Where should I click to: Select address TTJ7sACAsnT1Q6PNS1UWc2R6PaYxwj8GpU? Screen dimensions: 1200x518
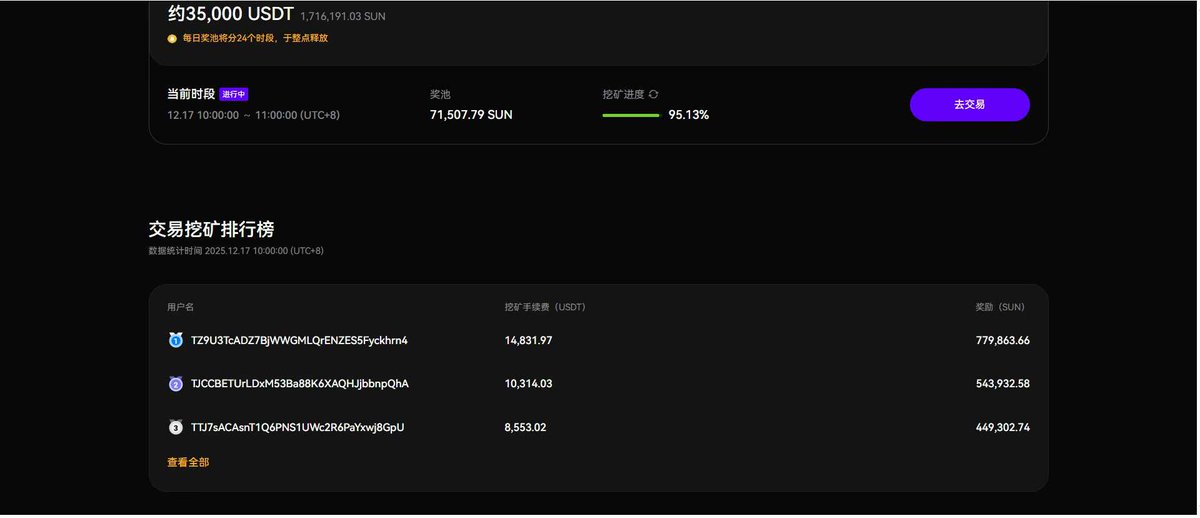coord(297,427)
